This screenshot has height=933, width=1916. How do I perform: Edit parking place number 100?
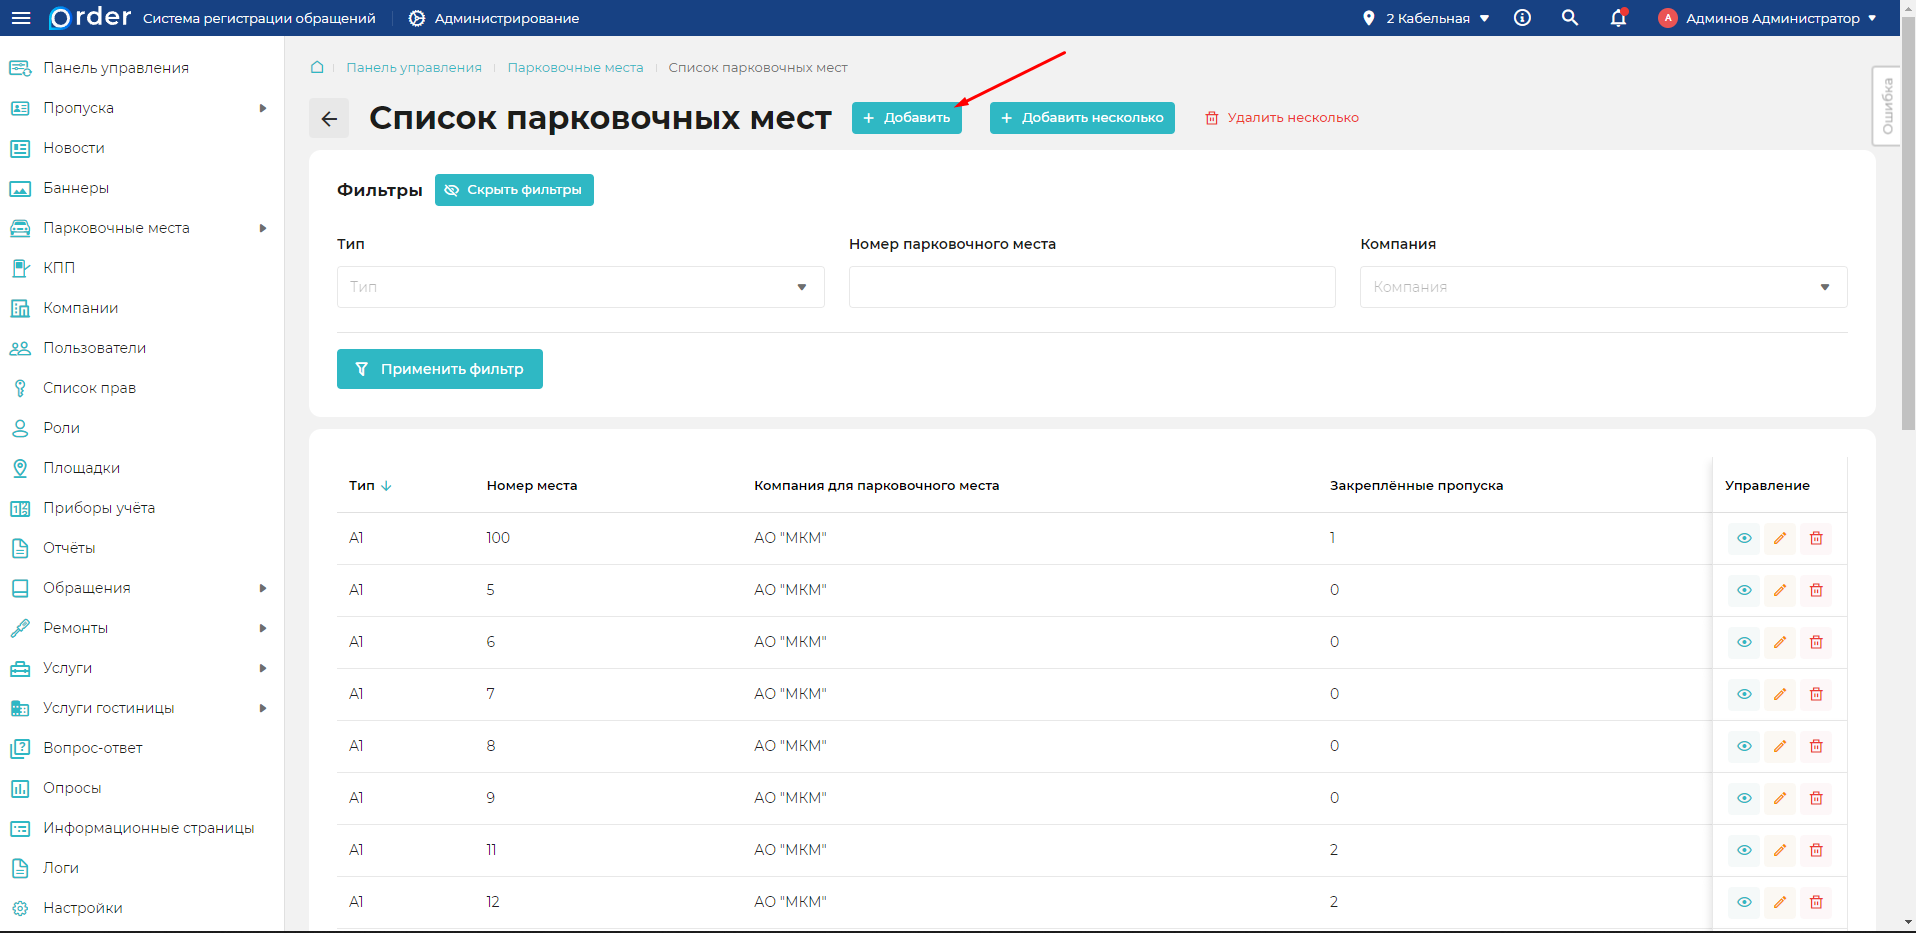pyautogui.click(x=1779, y=538)
